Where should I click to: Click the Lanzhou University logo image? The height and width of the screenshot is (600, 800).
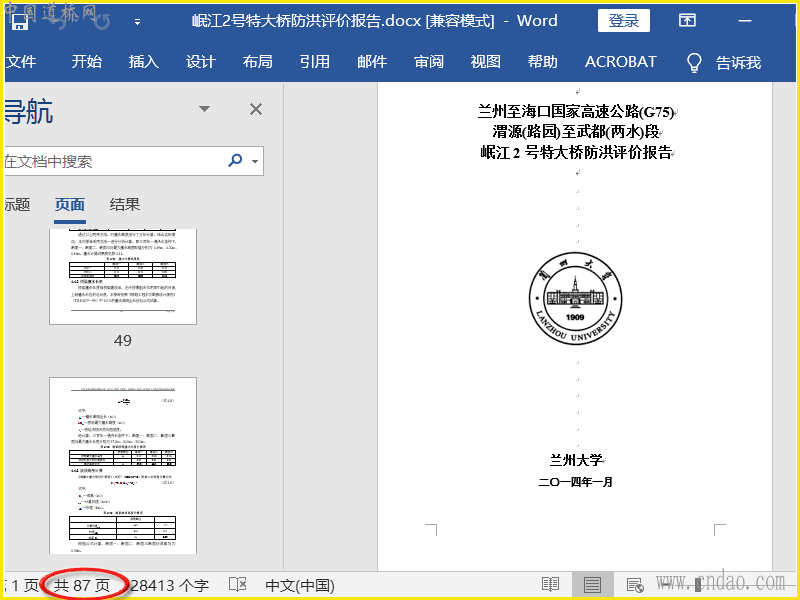(x=575, y=298)
